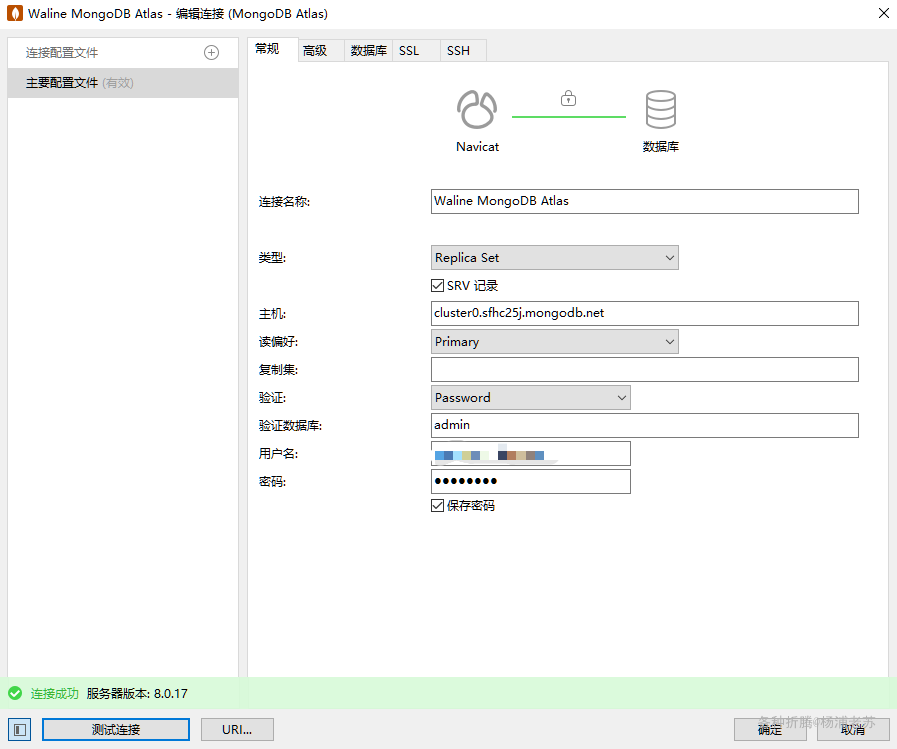Viewport: 897px width, 749px height.
Task: Close the edit connection dialog
Action: tap(883, 13)
